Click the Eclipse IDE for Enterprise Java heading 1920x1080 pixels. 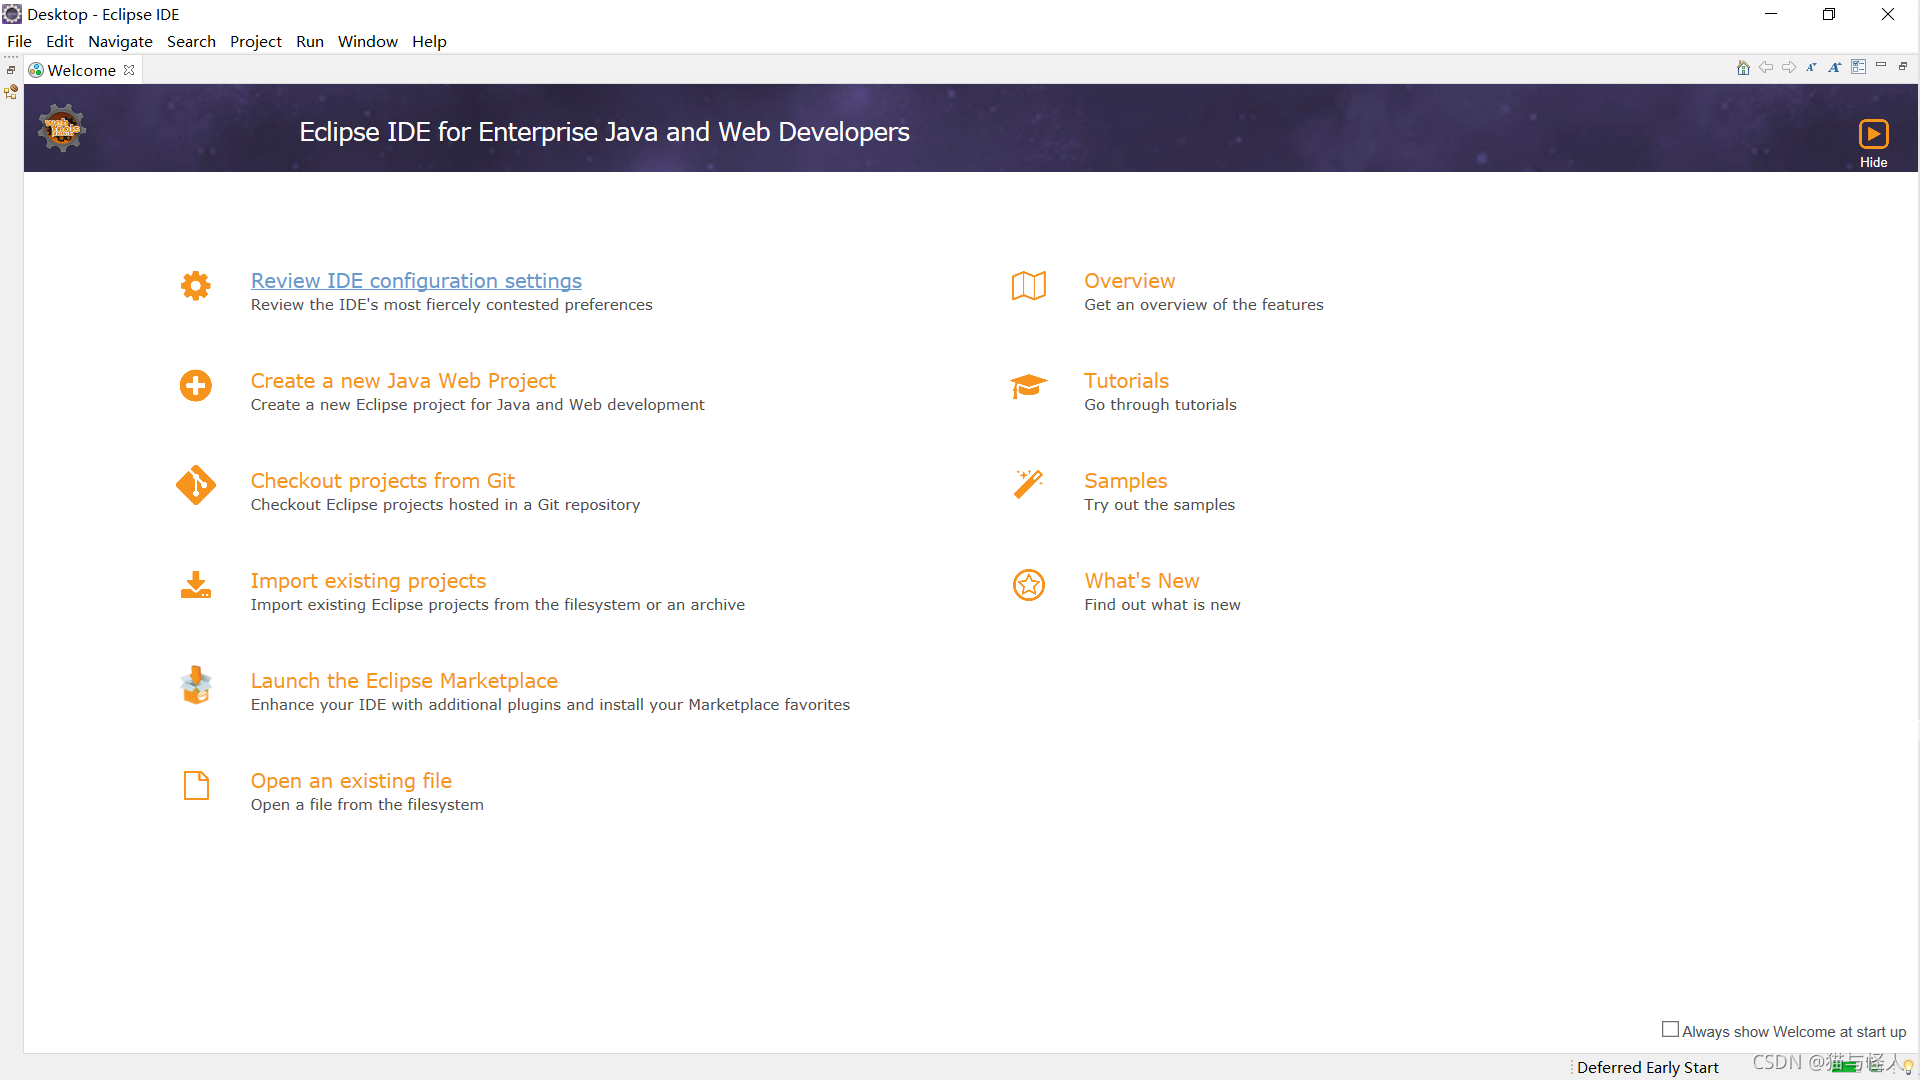(x=604, y=132)
